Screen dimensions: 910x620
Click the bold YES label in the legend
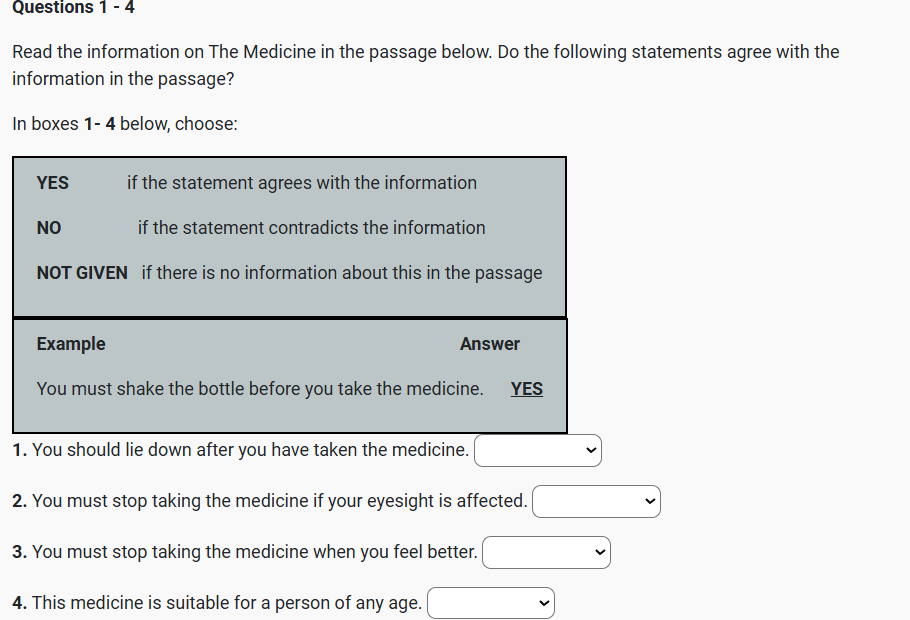coord(53,183)
